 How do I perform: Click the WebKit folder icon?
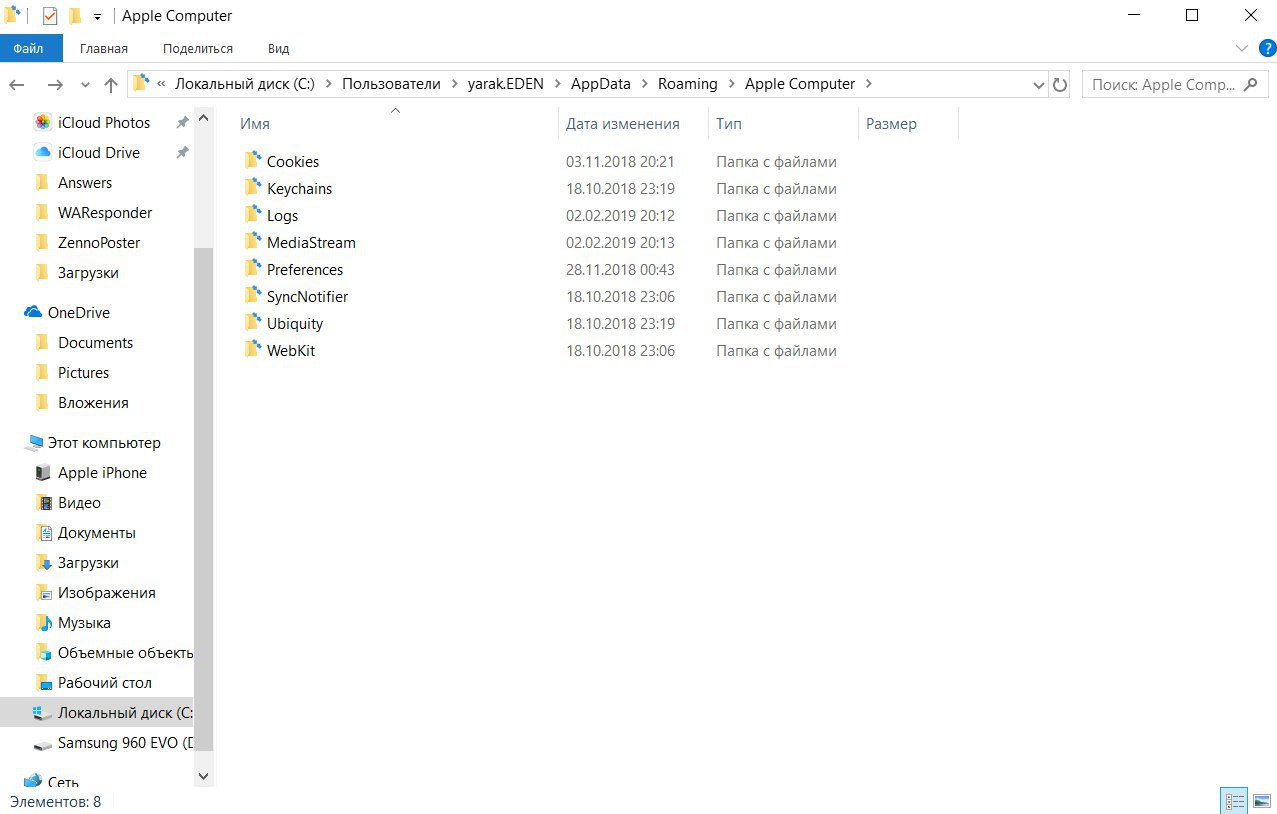coord(252,349)
